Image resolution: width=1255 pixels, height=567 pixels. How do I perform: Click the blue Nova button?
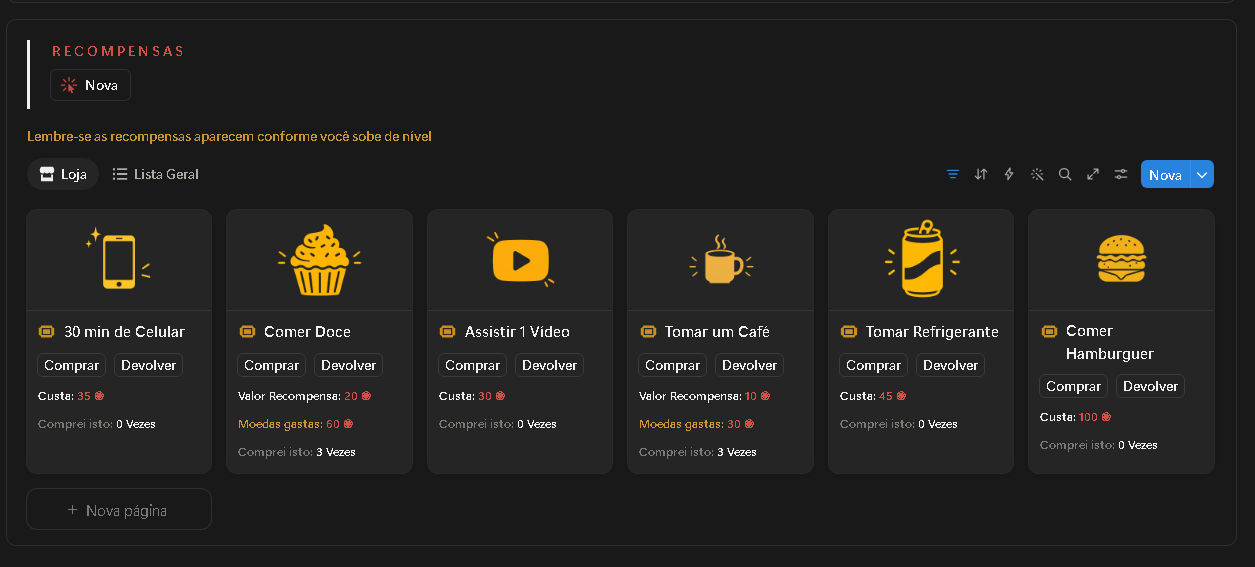coord(1165,174)
